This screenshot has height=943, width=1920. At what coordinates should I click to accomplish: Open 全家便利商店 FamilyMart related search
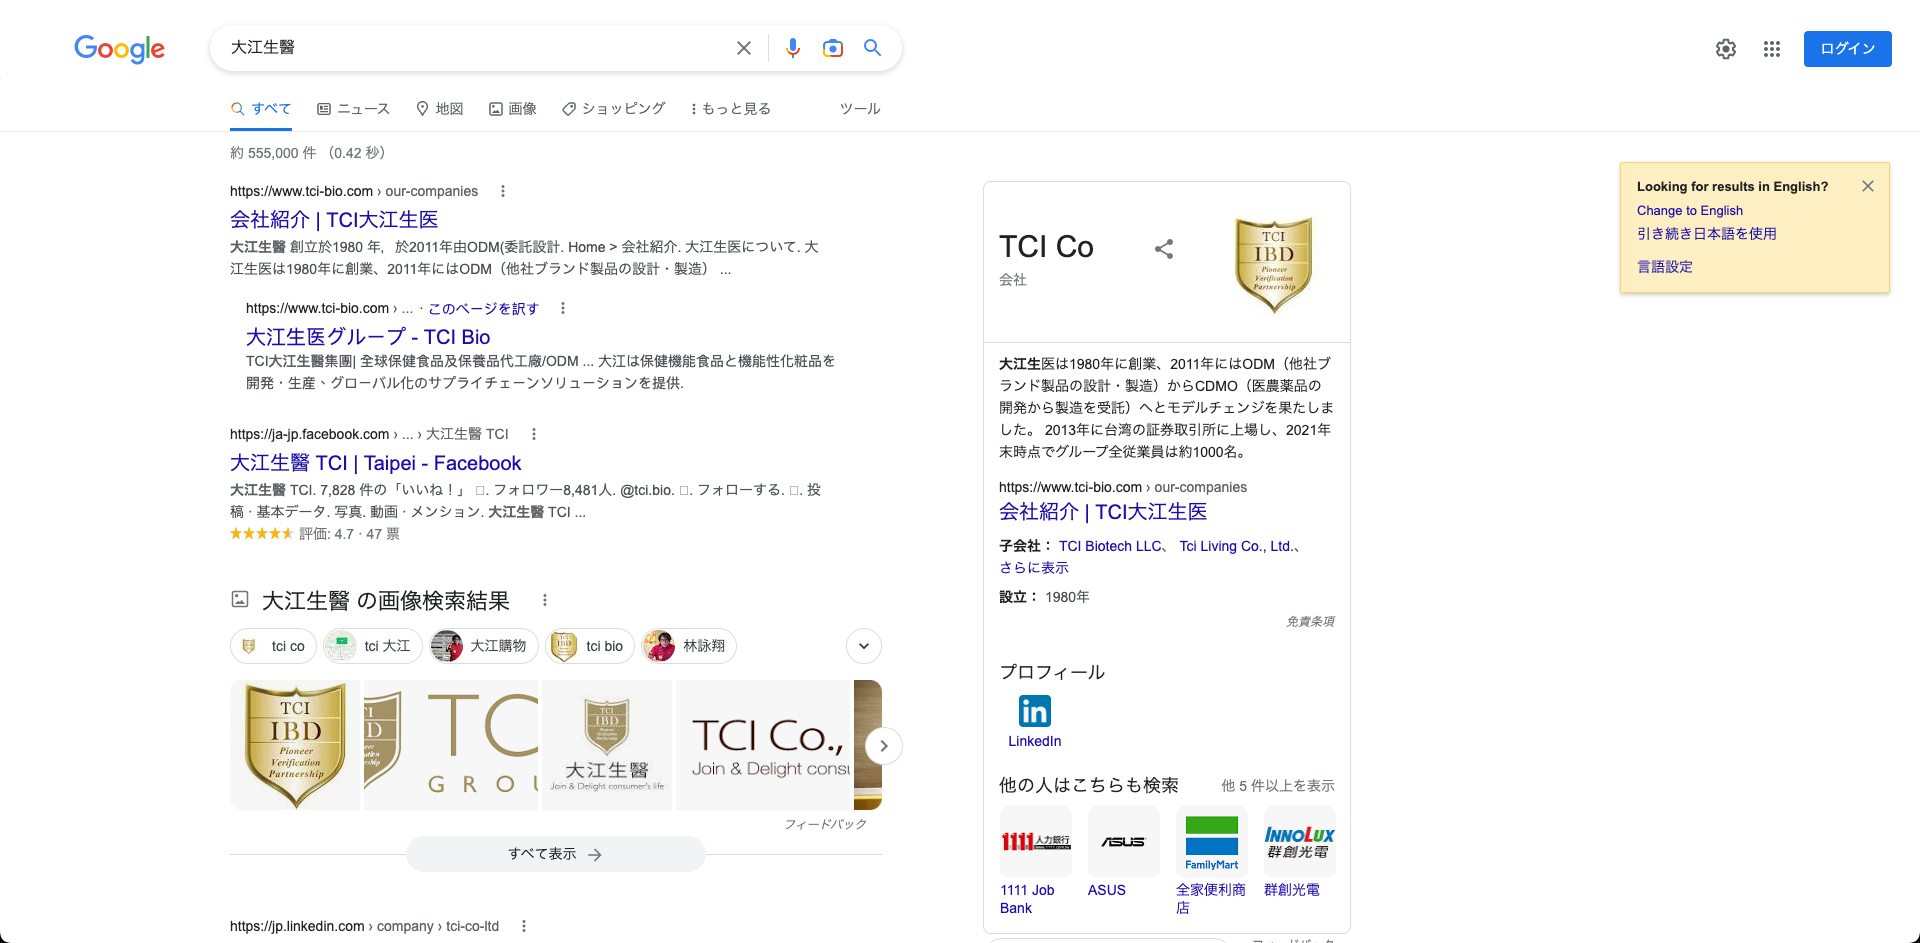pyautogui.click(x=1212, y=861)
